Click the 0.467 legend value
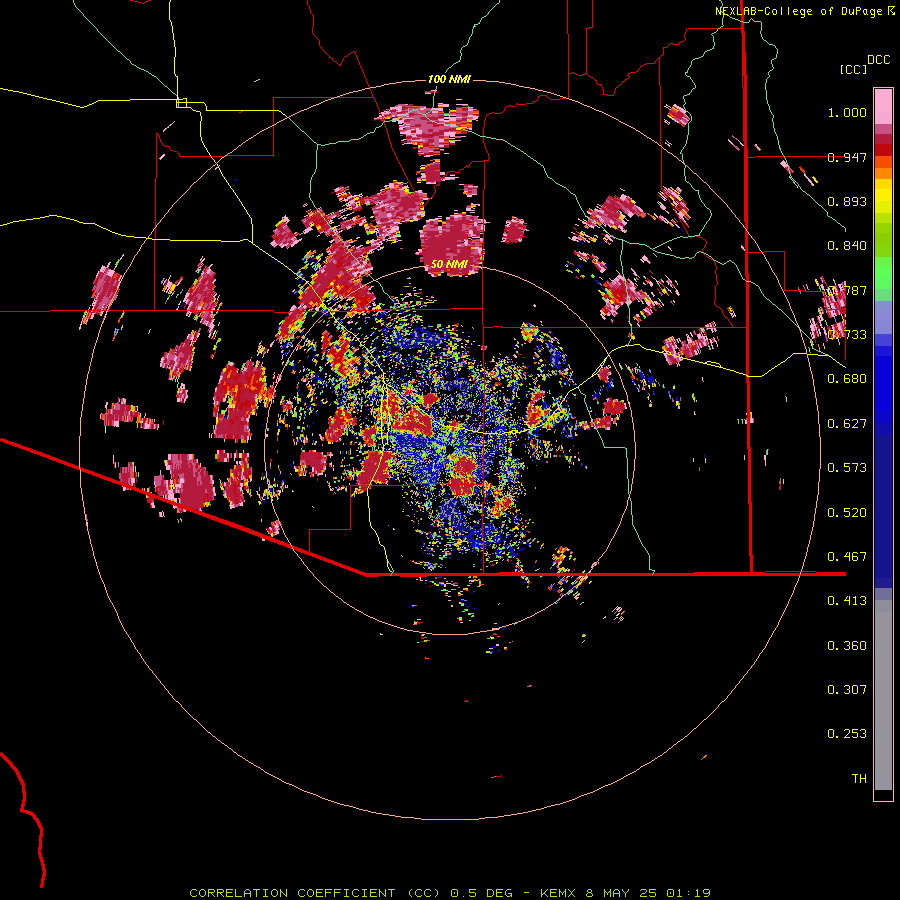This screenshot has height=900, width=900. point(847,557)
